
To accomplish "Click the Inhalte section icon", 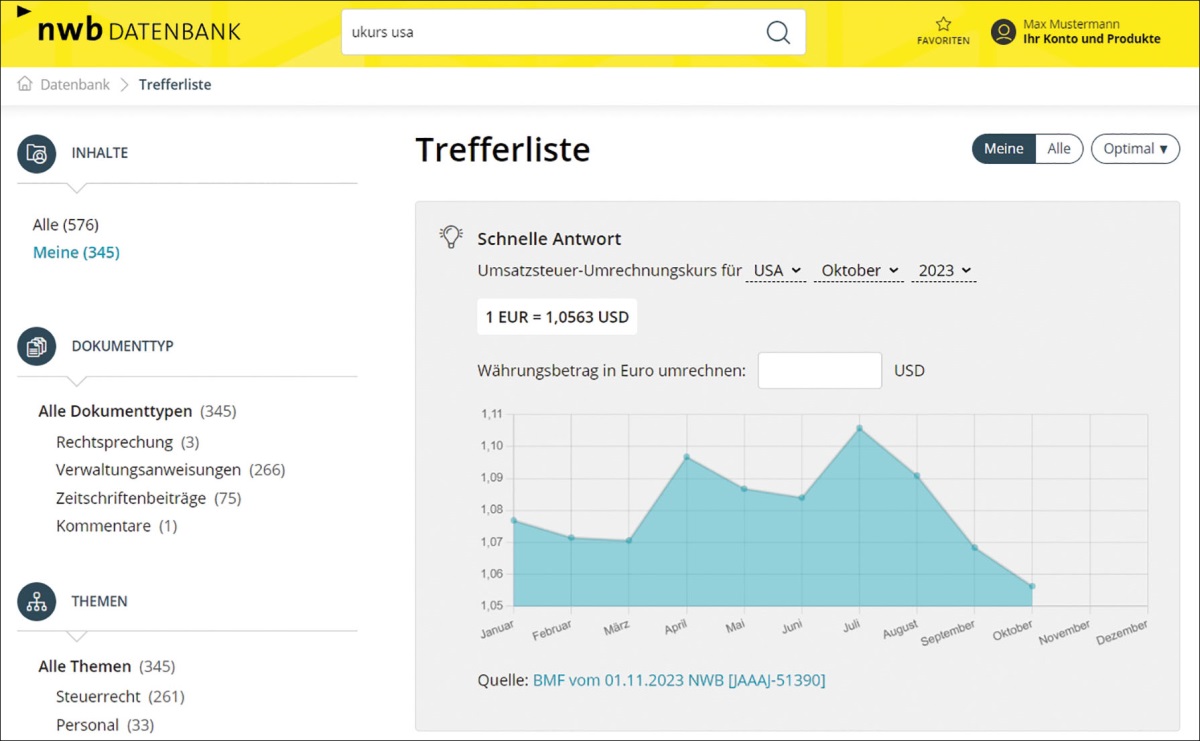I will pyautogui.click(x=37, y=154).
